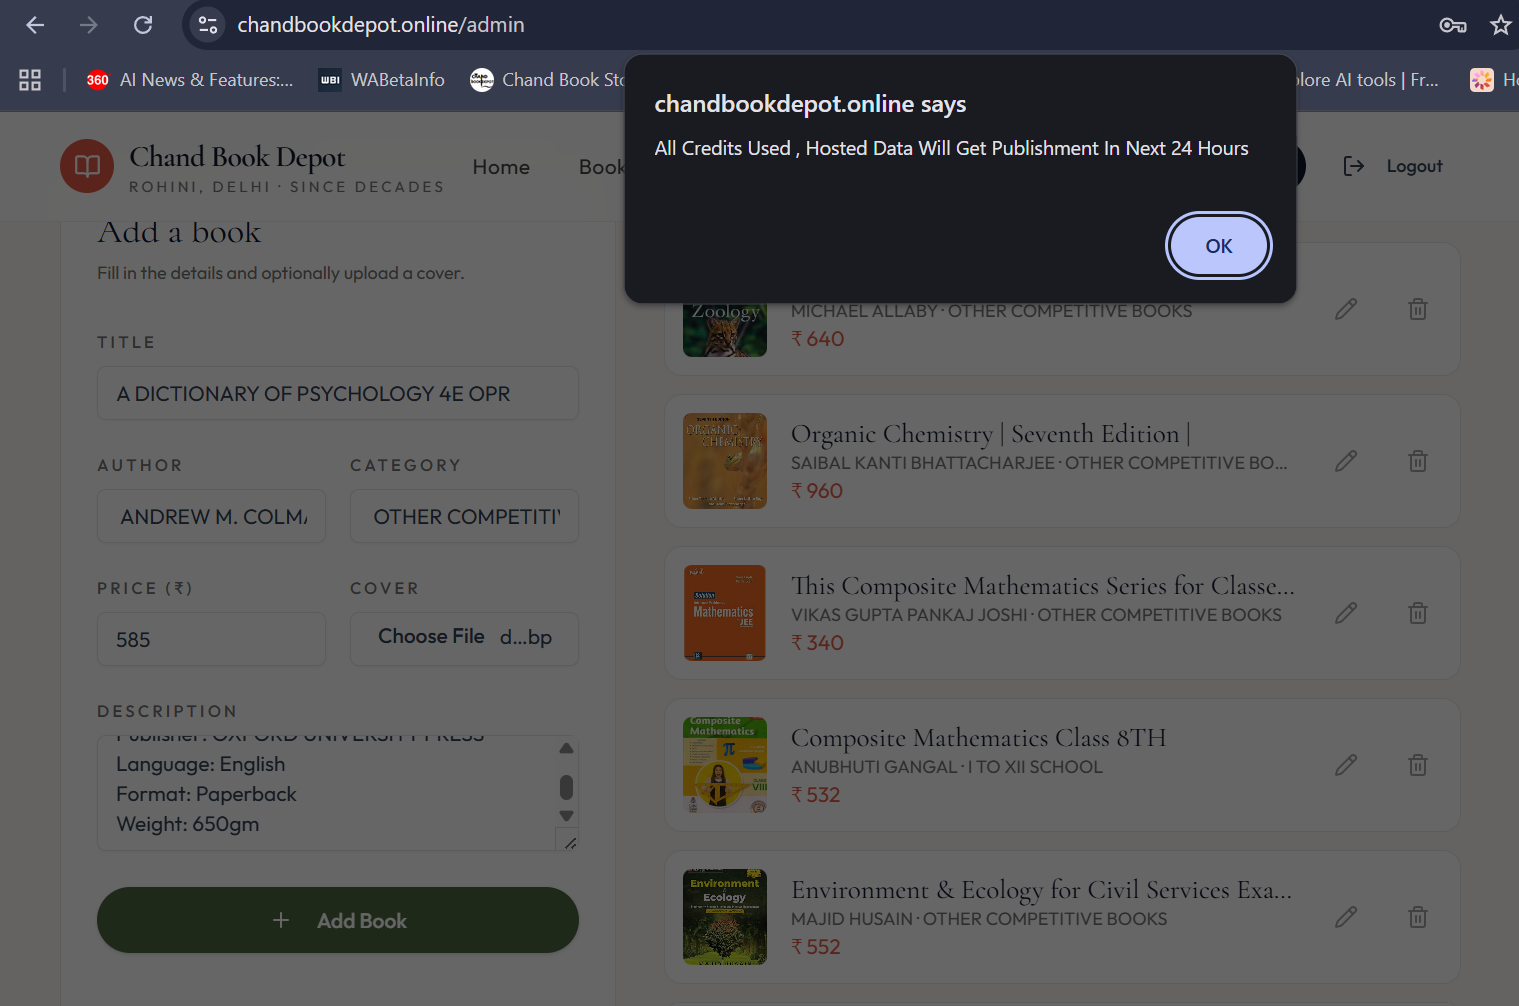This screenshot has height=1006, width=1519.
Task: Bookmark this page with the star icon
Action: (1500, 25)
